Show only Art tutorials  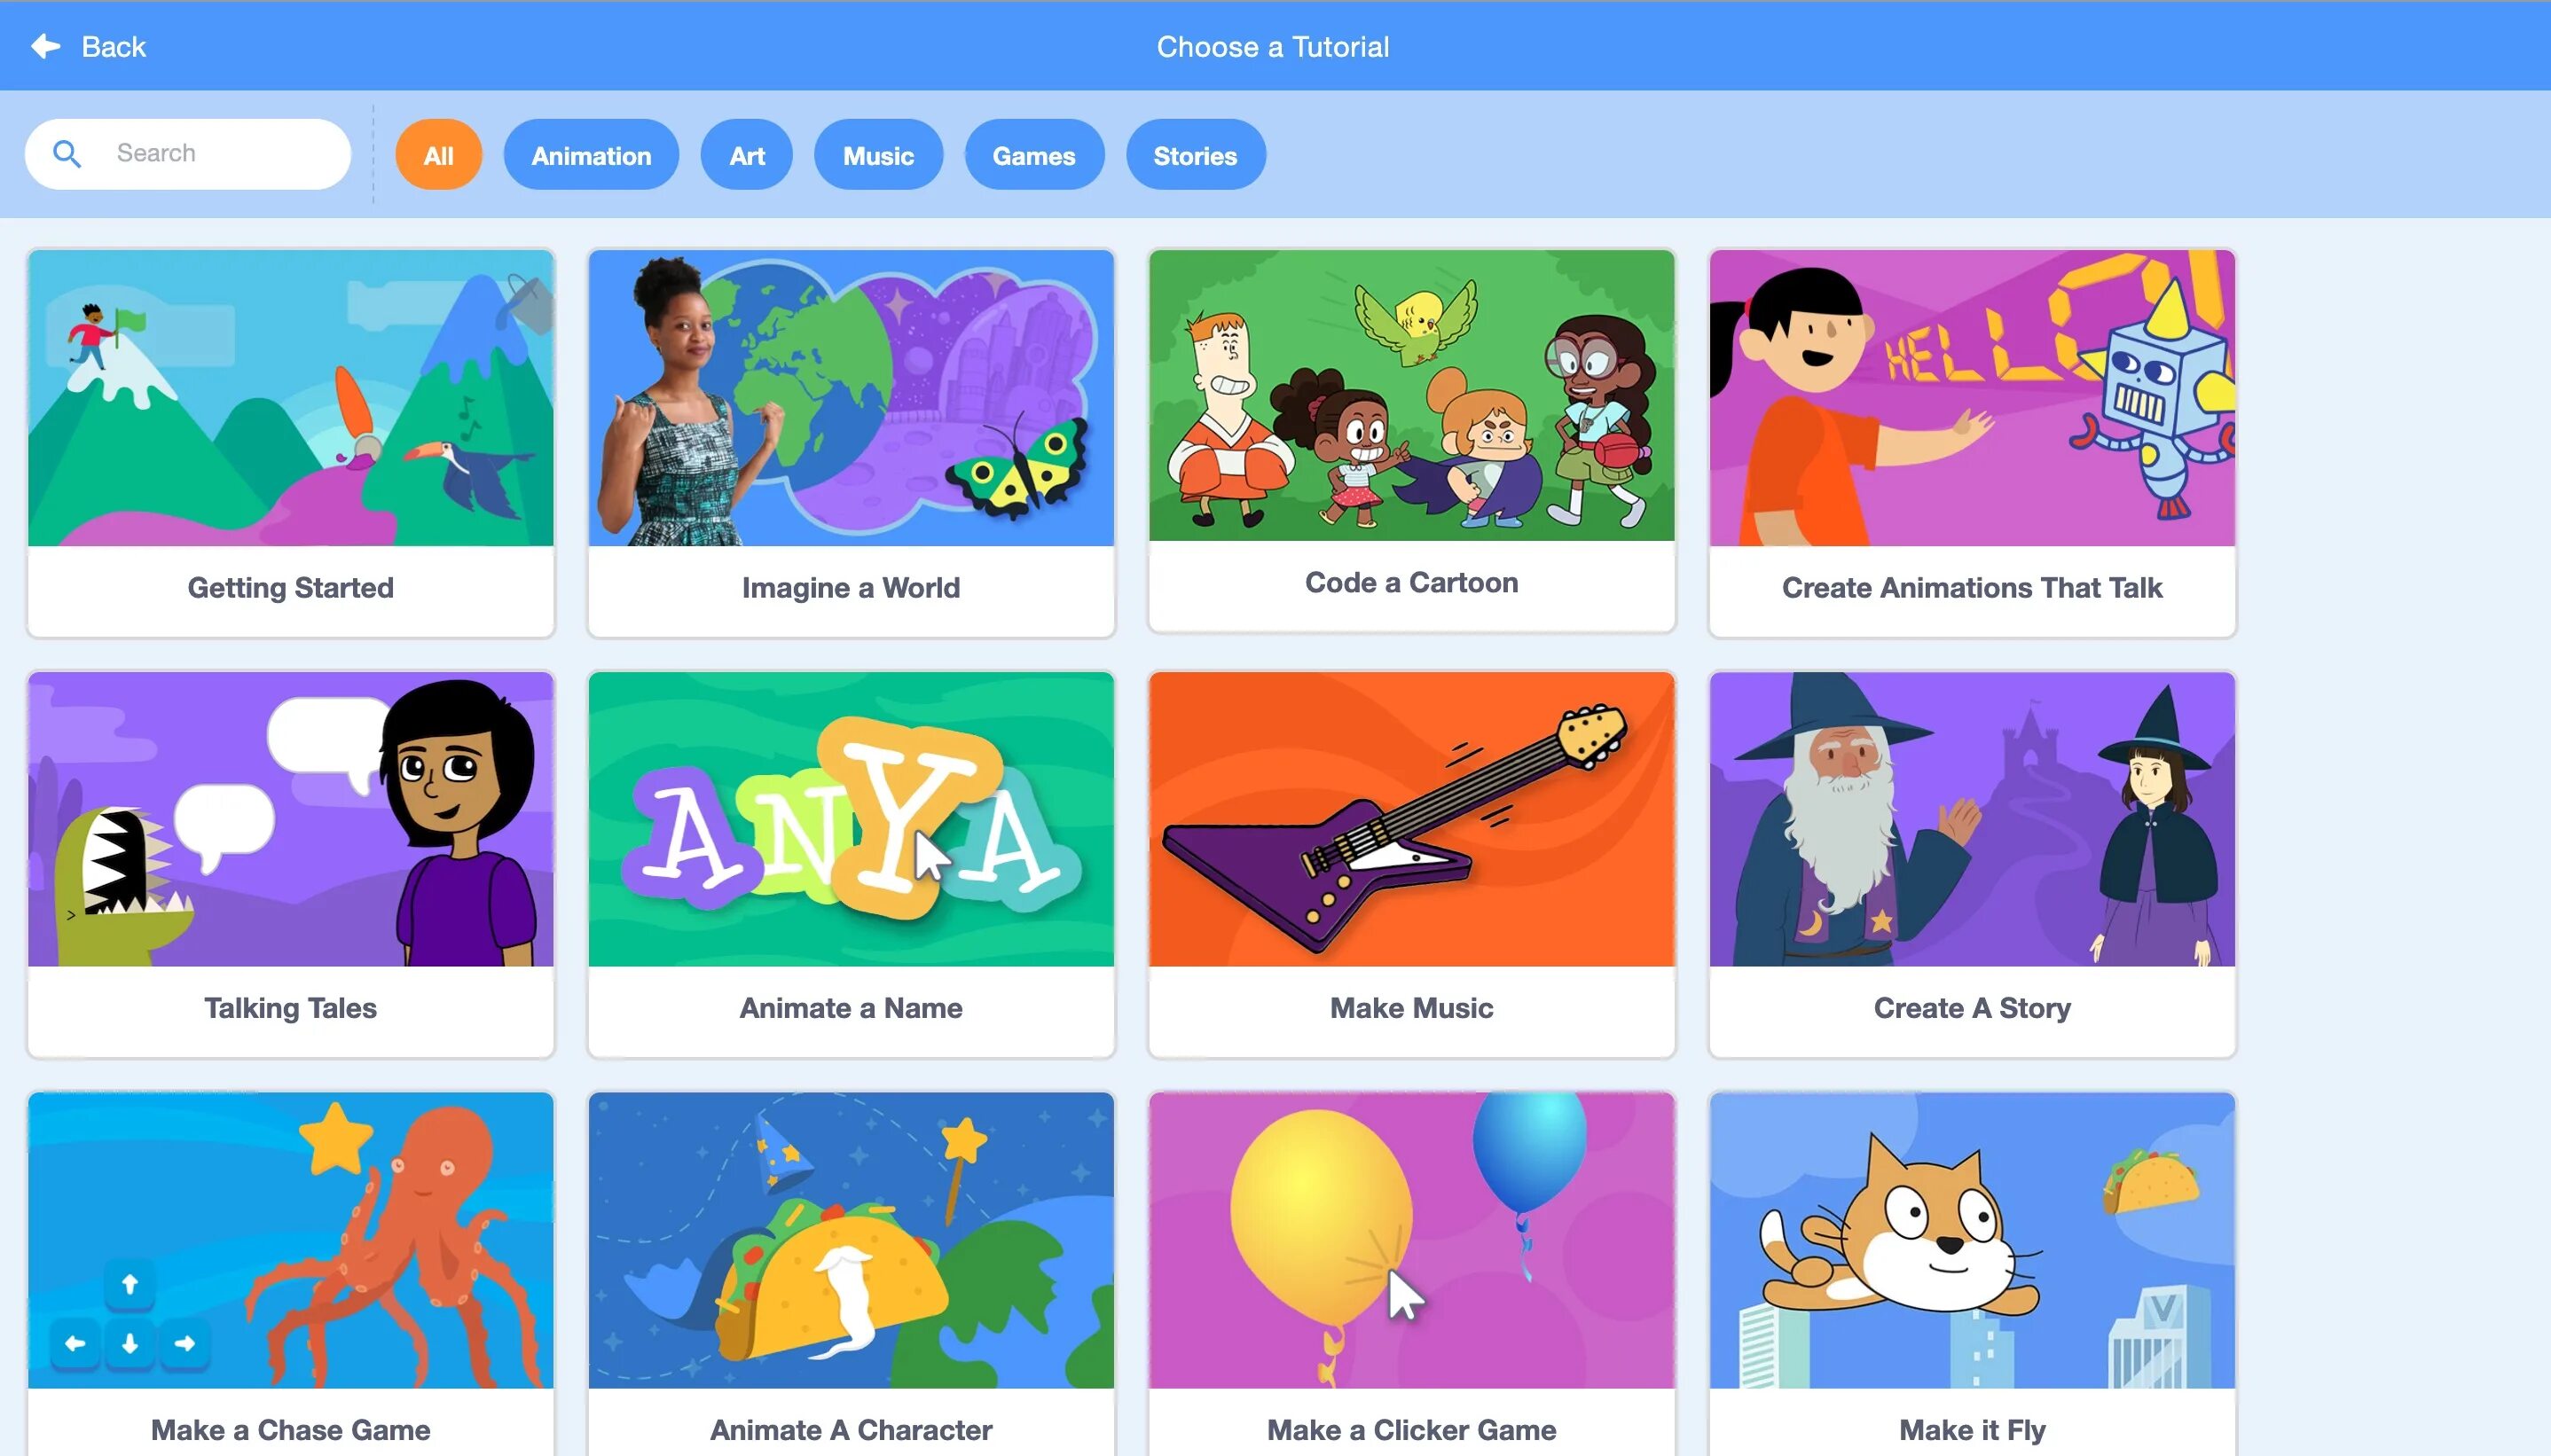pyautogui.click(x=747, y=155)
